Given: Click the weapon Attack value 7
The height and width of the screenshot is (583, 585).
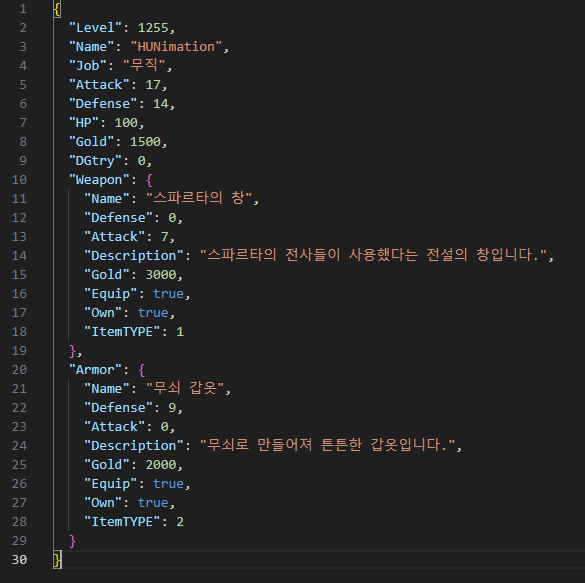Looking at the screenshot, I should coord(165,236).
